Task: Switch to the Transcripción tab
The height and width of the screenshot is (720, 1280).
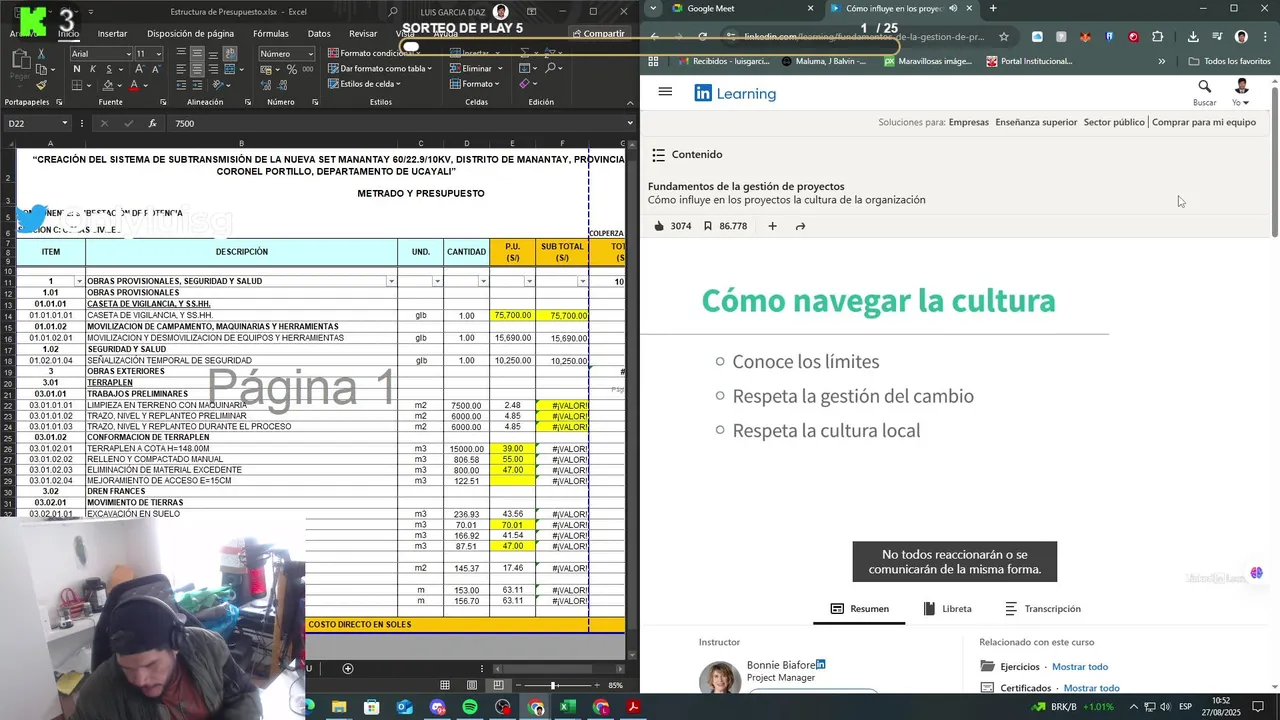Action: (x=1043, y=608)
